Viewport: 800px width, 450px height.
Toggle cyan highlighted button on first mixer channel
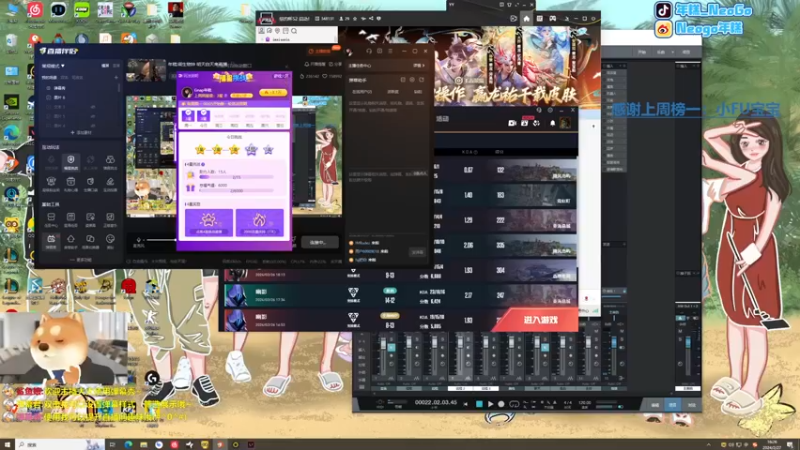tap(391, 347)
